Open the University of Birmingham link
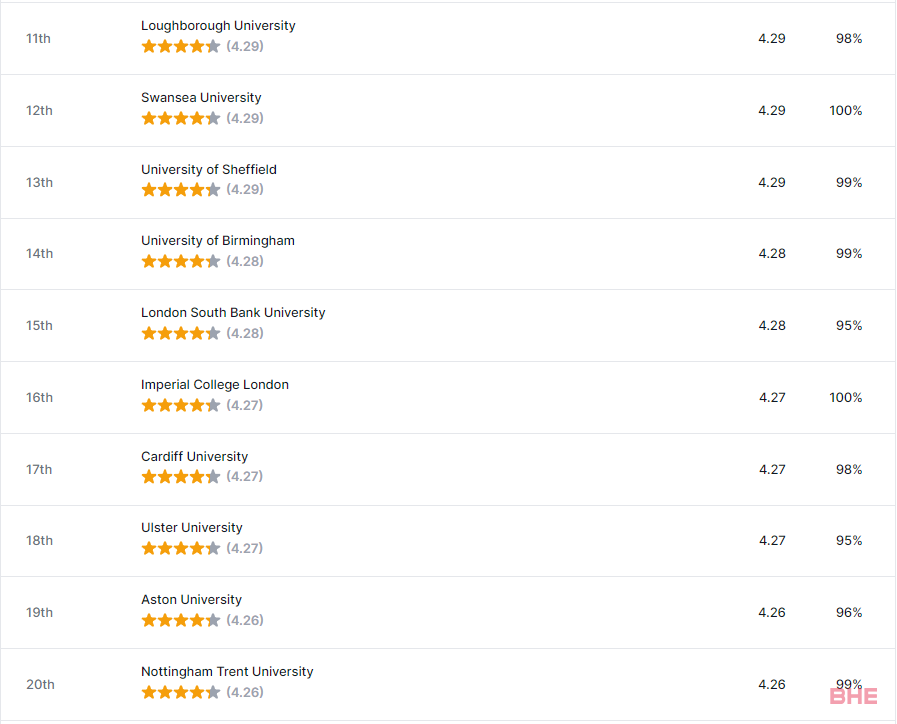This screenshot has height=724, width=897. point(218,241)
